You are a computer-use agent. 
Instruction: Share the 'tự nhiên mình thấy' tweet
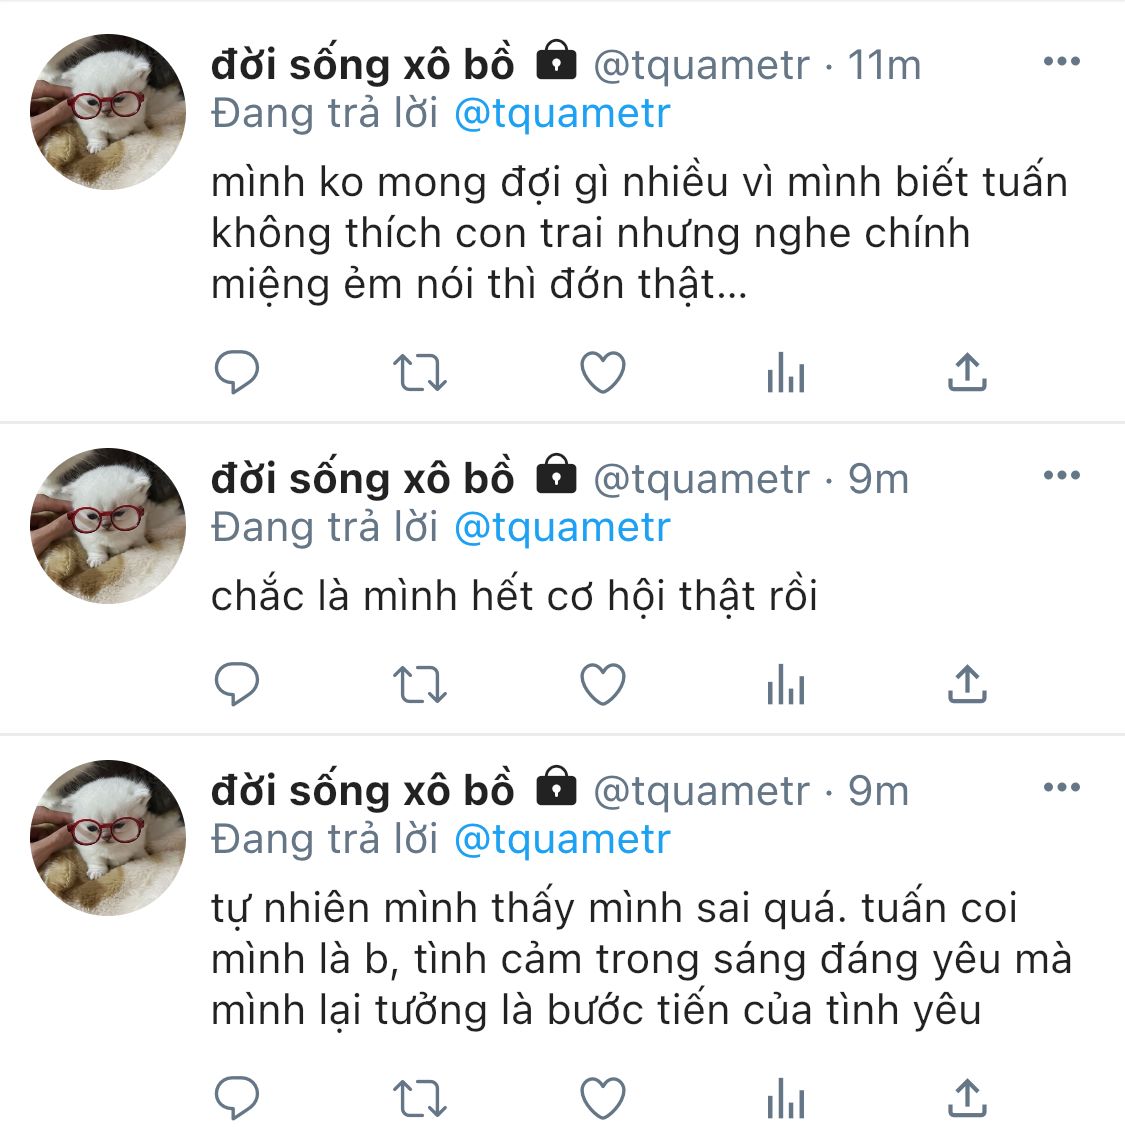tap(968, 1098)
